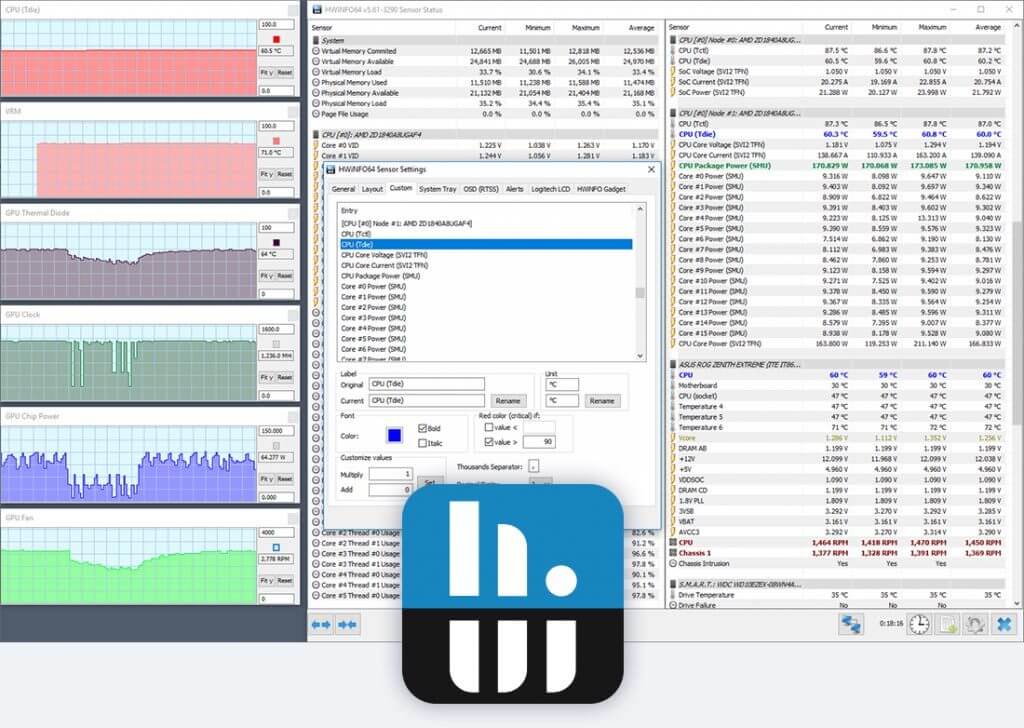Image resolution: width=1024 pixels, height=728 pixels.
Task: Click the Rename button next to Current label
Action: 508,400
